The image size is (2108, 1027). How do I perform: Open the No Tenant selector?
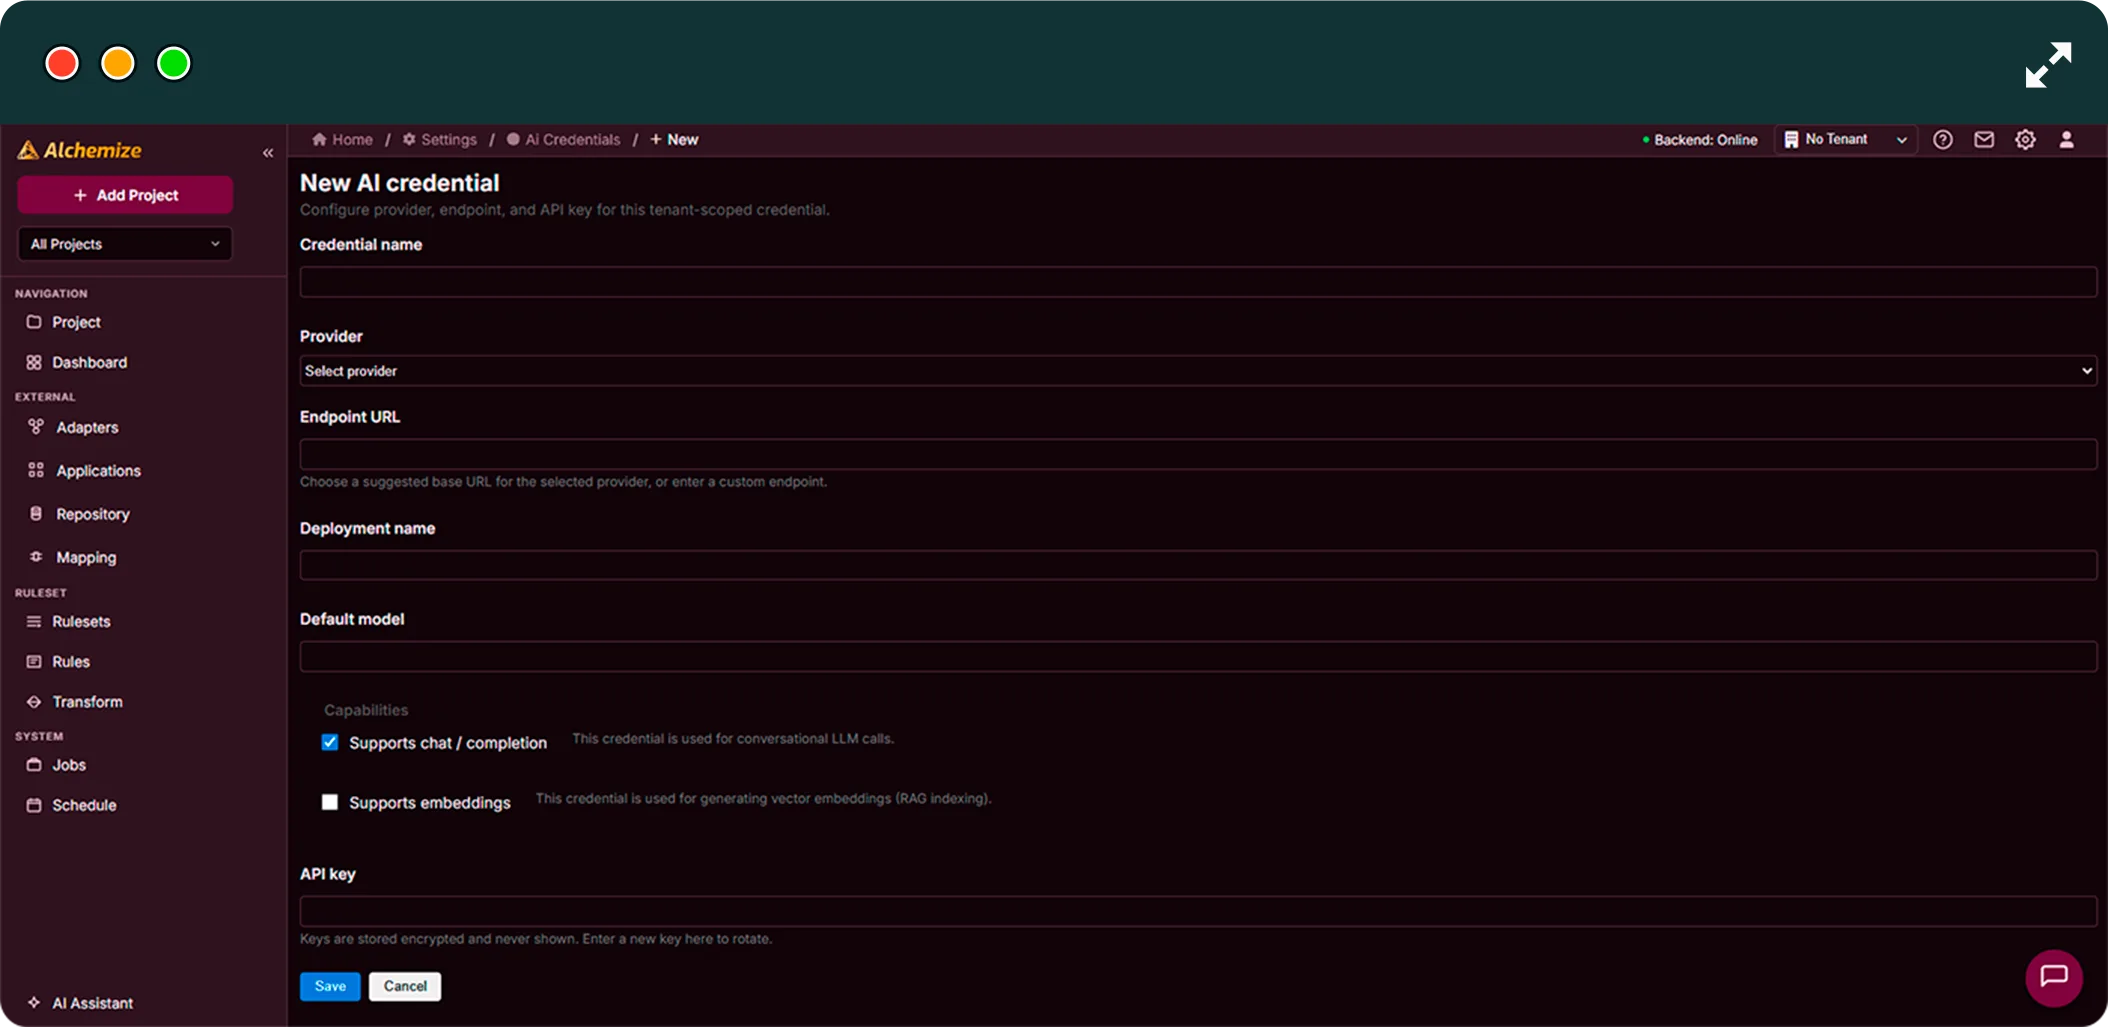click(x=1846, y=140)
